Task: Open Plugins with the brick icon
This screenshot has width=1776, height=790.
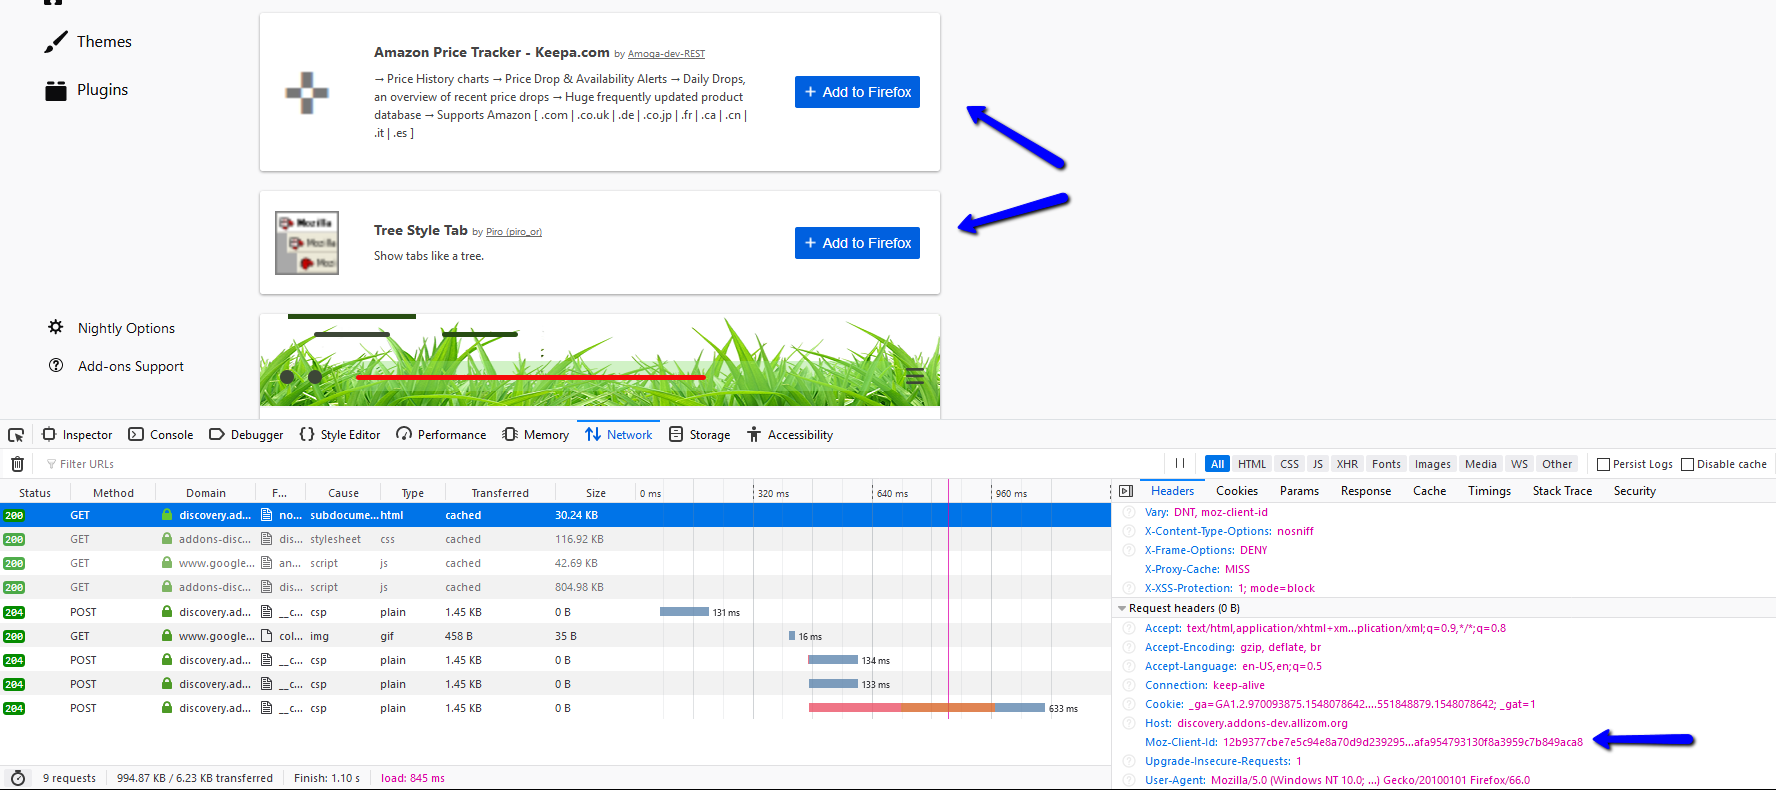Action: (x=56, y=90)
